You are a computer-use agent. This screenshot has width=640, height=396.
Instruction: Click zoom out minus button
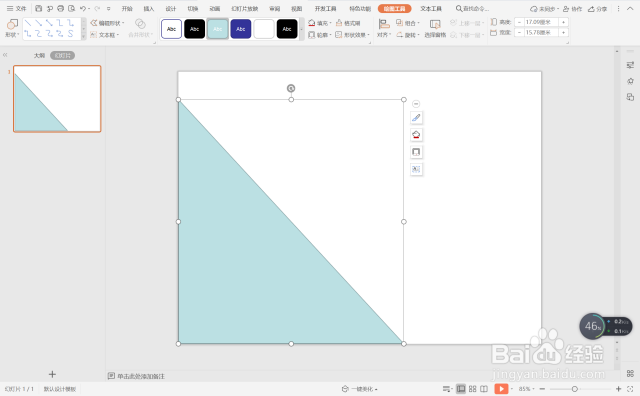(x=542, y=389)
